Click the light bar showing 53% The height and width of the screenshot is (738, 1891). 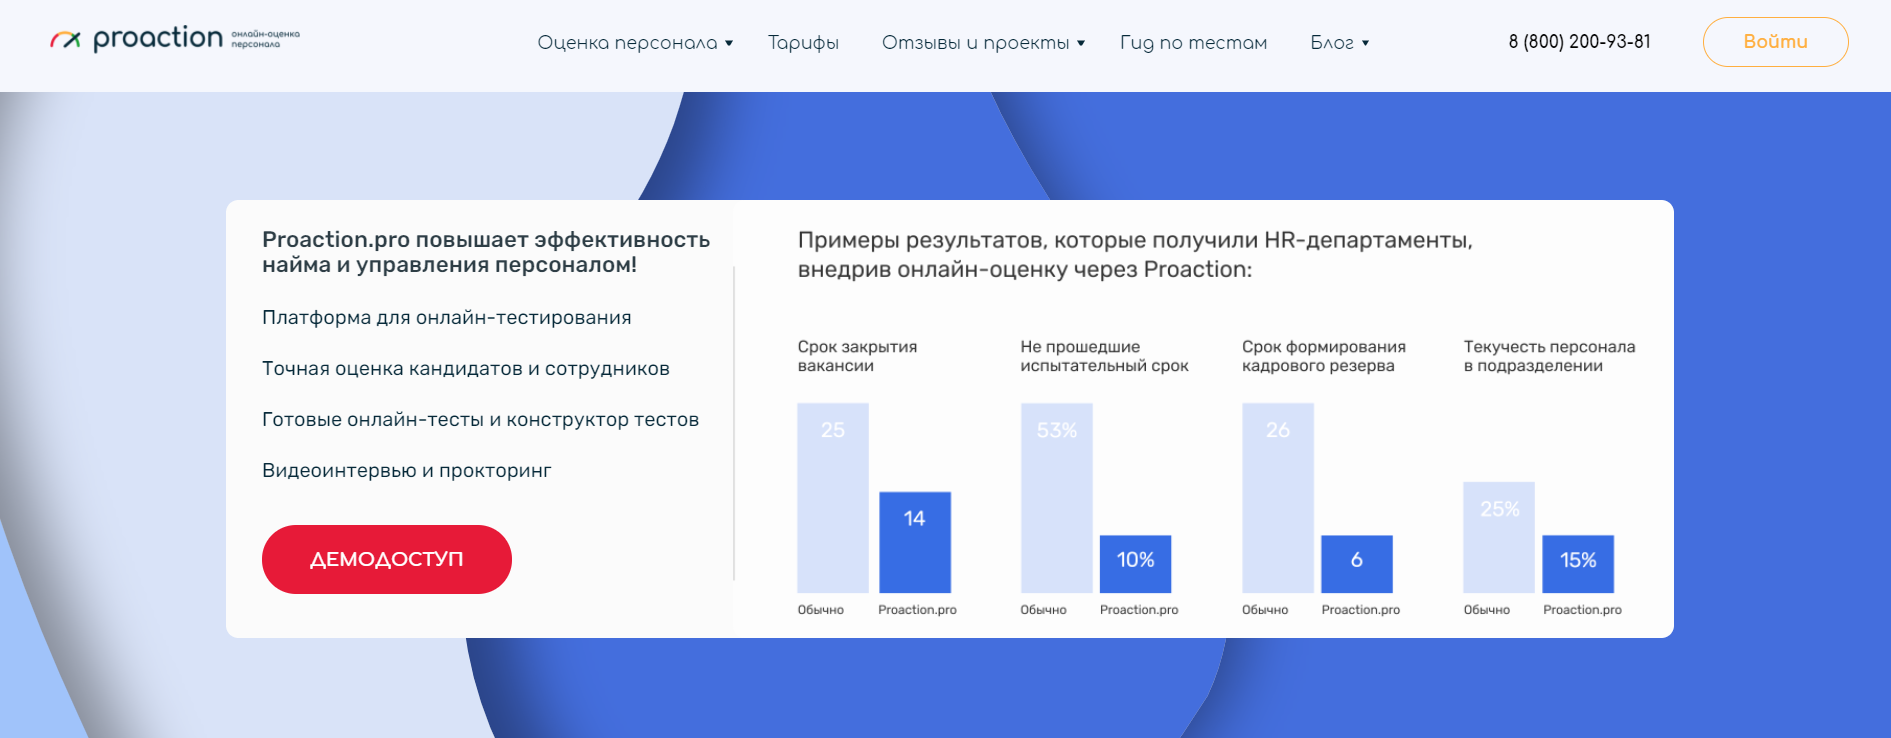point(1057,498)
